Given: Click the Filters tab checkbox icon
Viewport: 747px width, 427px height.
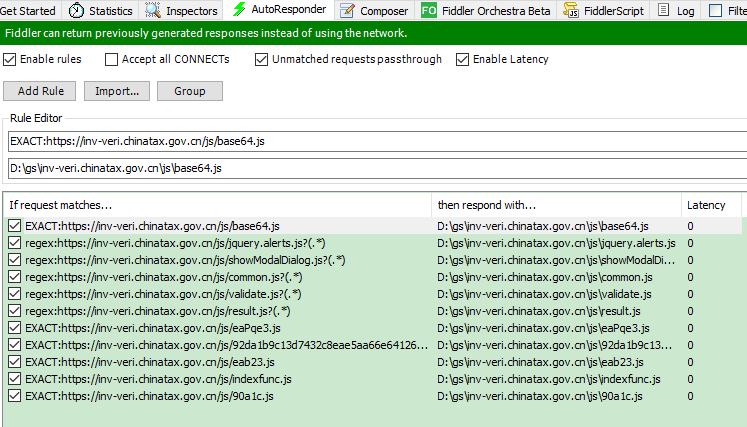Looking at the screenshot, I should click(716, 10).
